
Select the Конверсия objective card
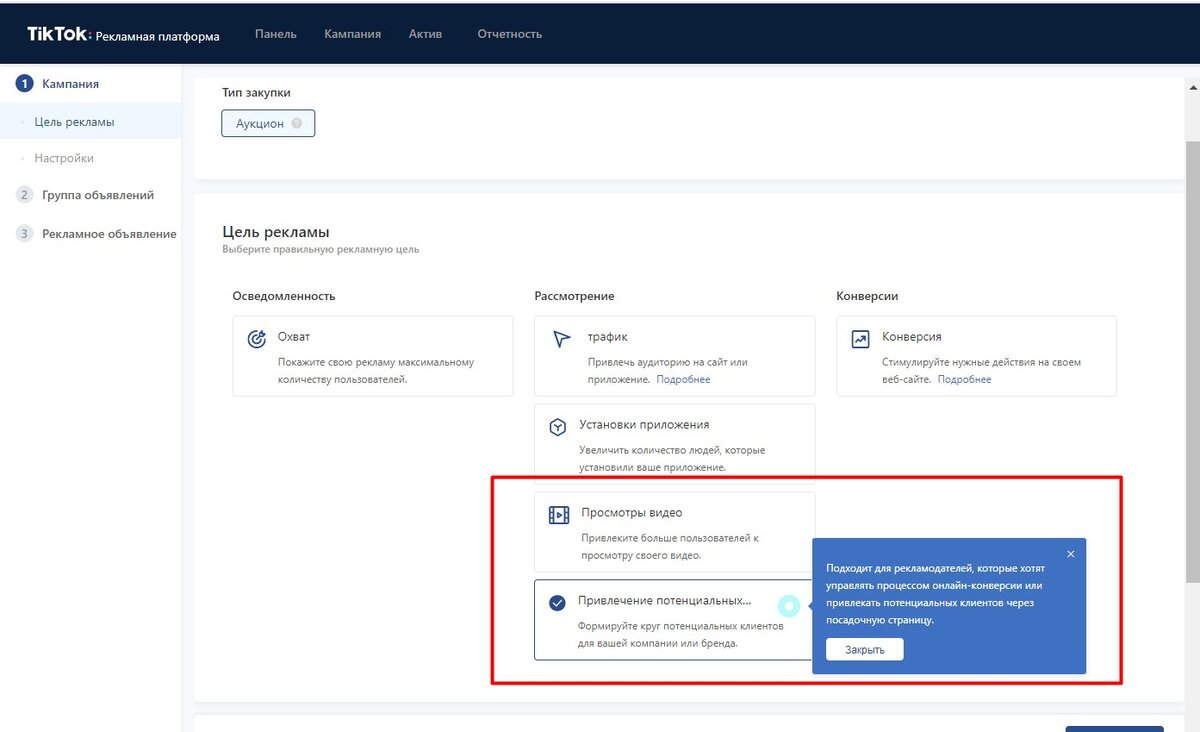tap(977, 356)
